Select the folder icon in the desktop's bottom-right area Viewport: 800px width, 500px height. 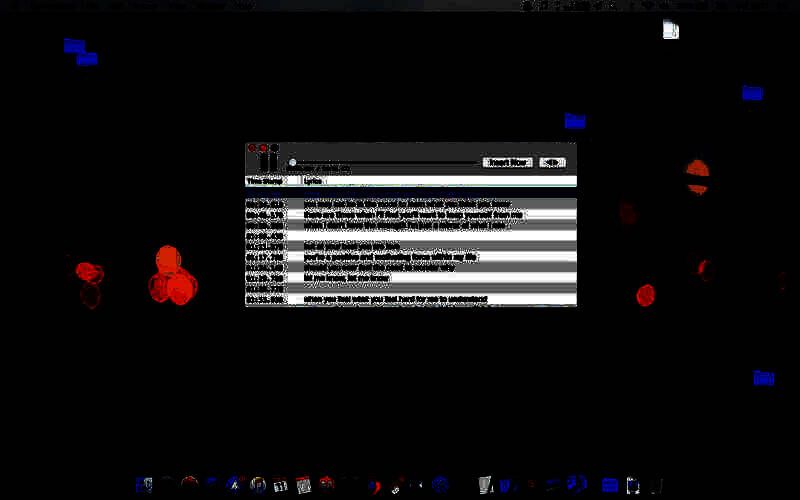(763, 378)
